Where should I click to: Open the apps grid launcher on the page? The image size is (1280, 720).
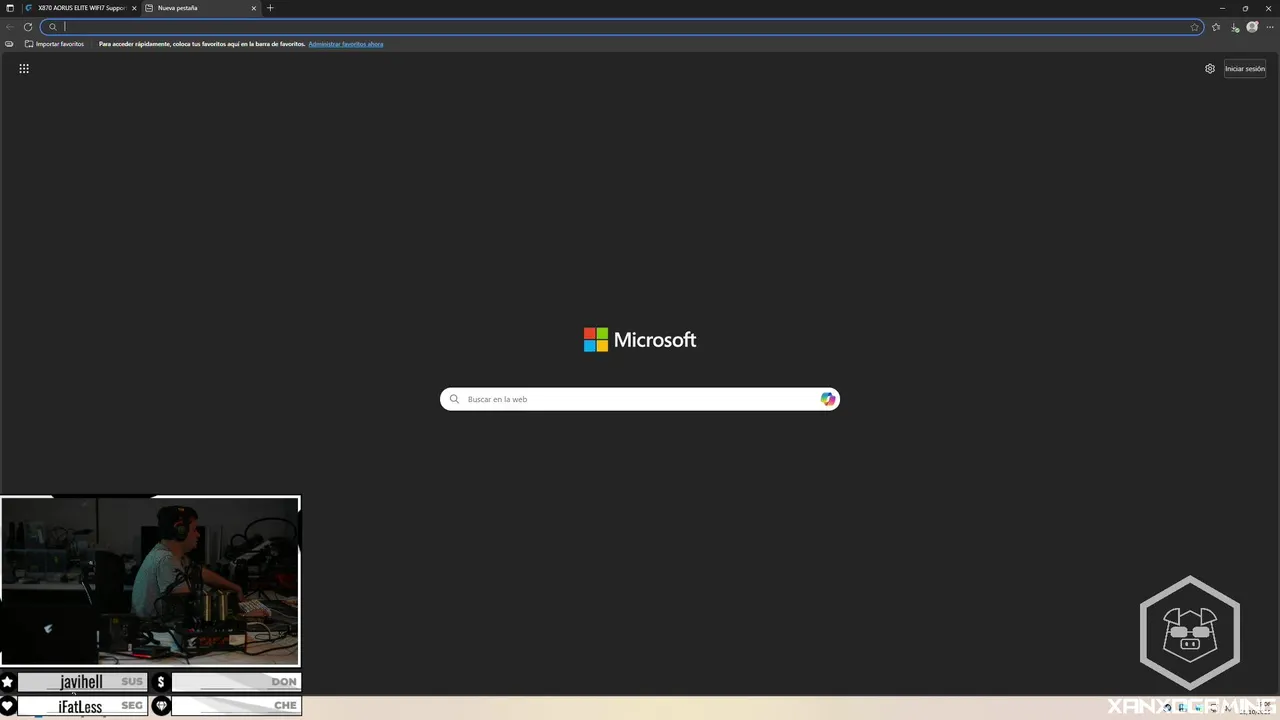tap(24, 69)
